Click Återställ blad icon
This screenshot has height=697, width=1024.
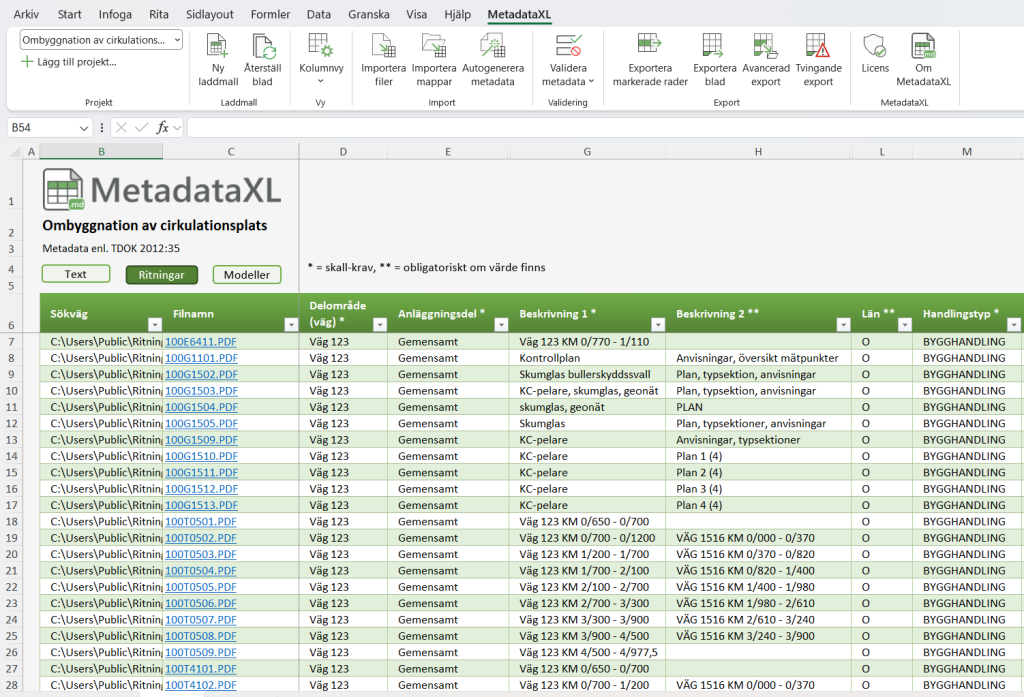pyautogui.click(x=263, y=46)
